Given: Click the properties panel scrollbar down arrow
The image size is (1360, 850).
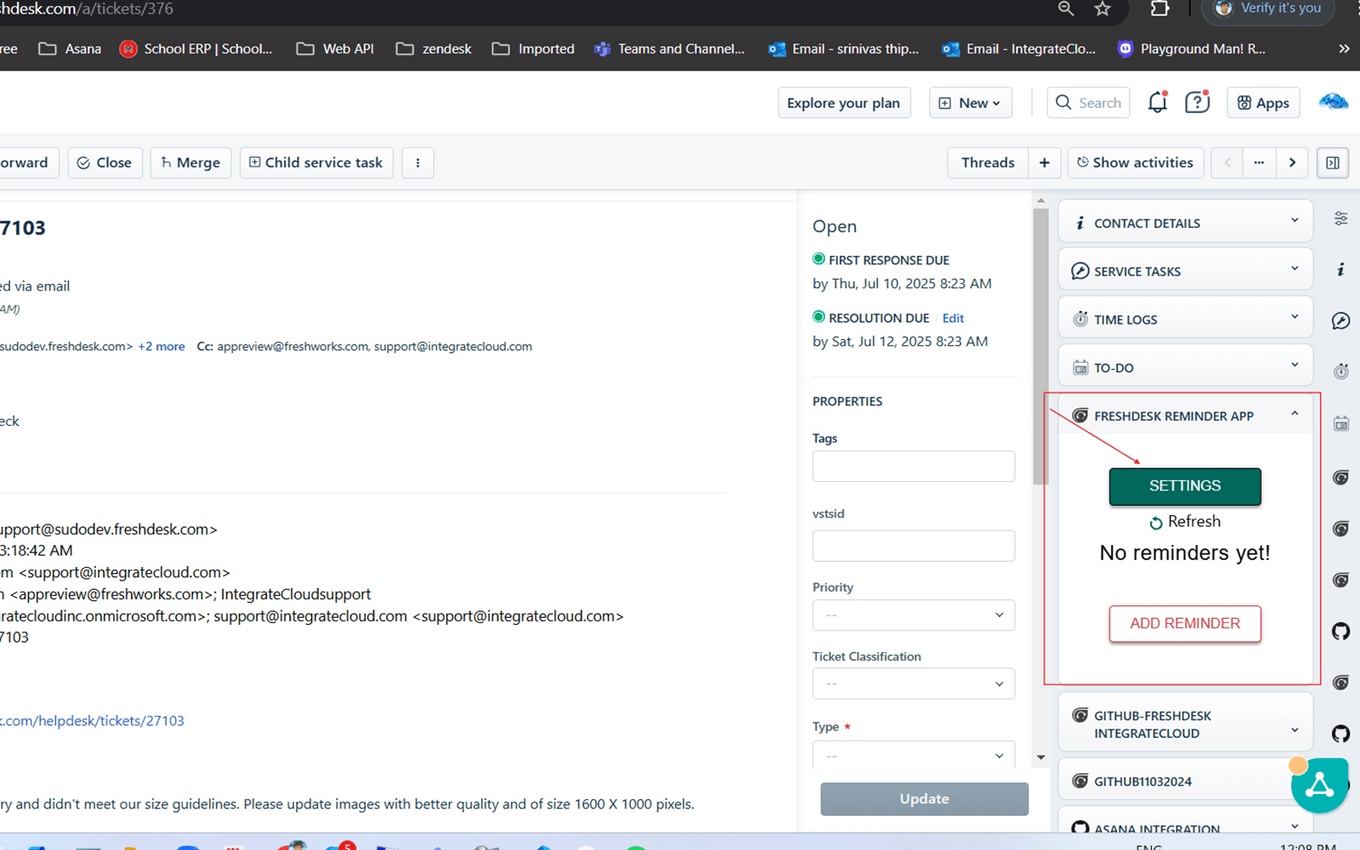Looking at the screenshot, I should 1041,757.
